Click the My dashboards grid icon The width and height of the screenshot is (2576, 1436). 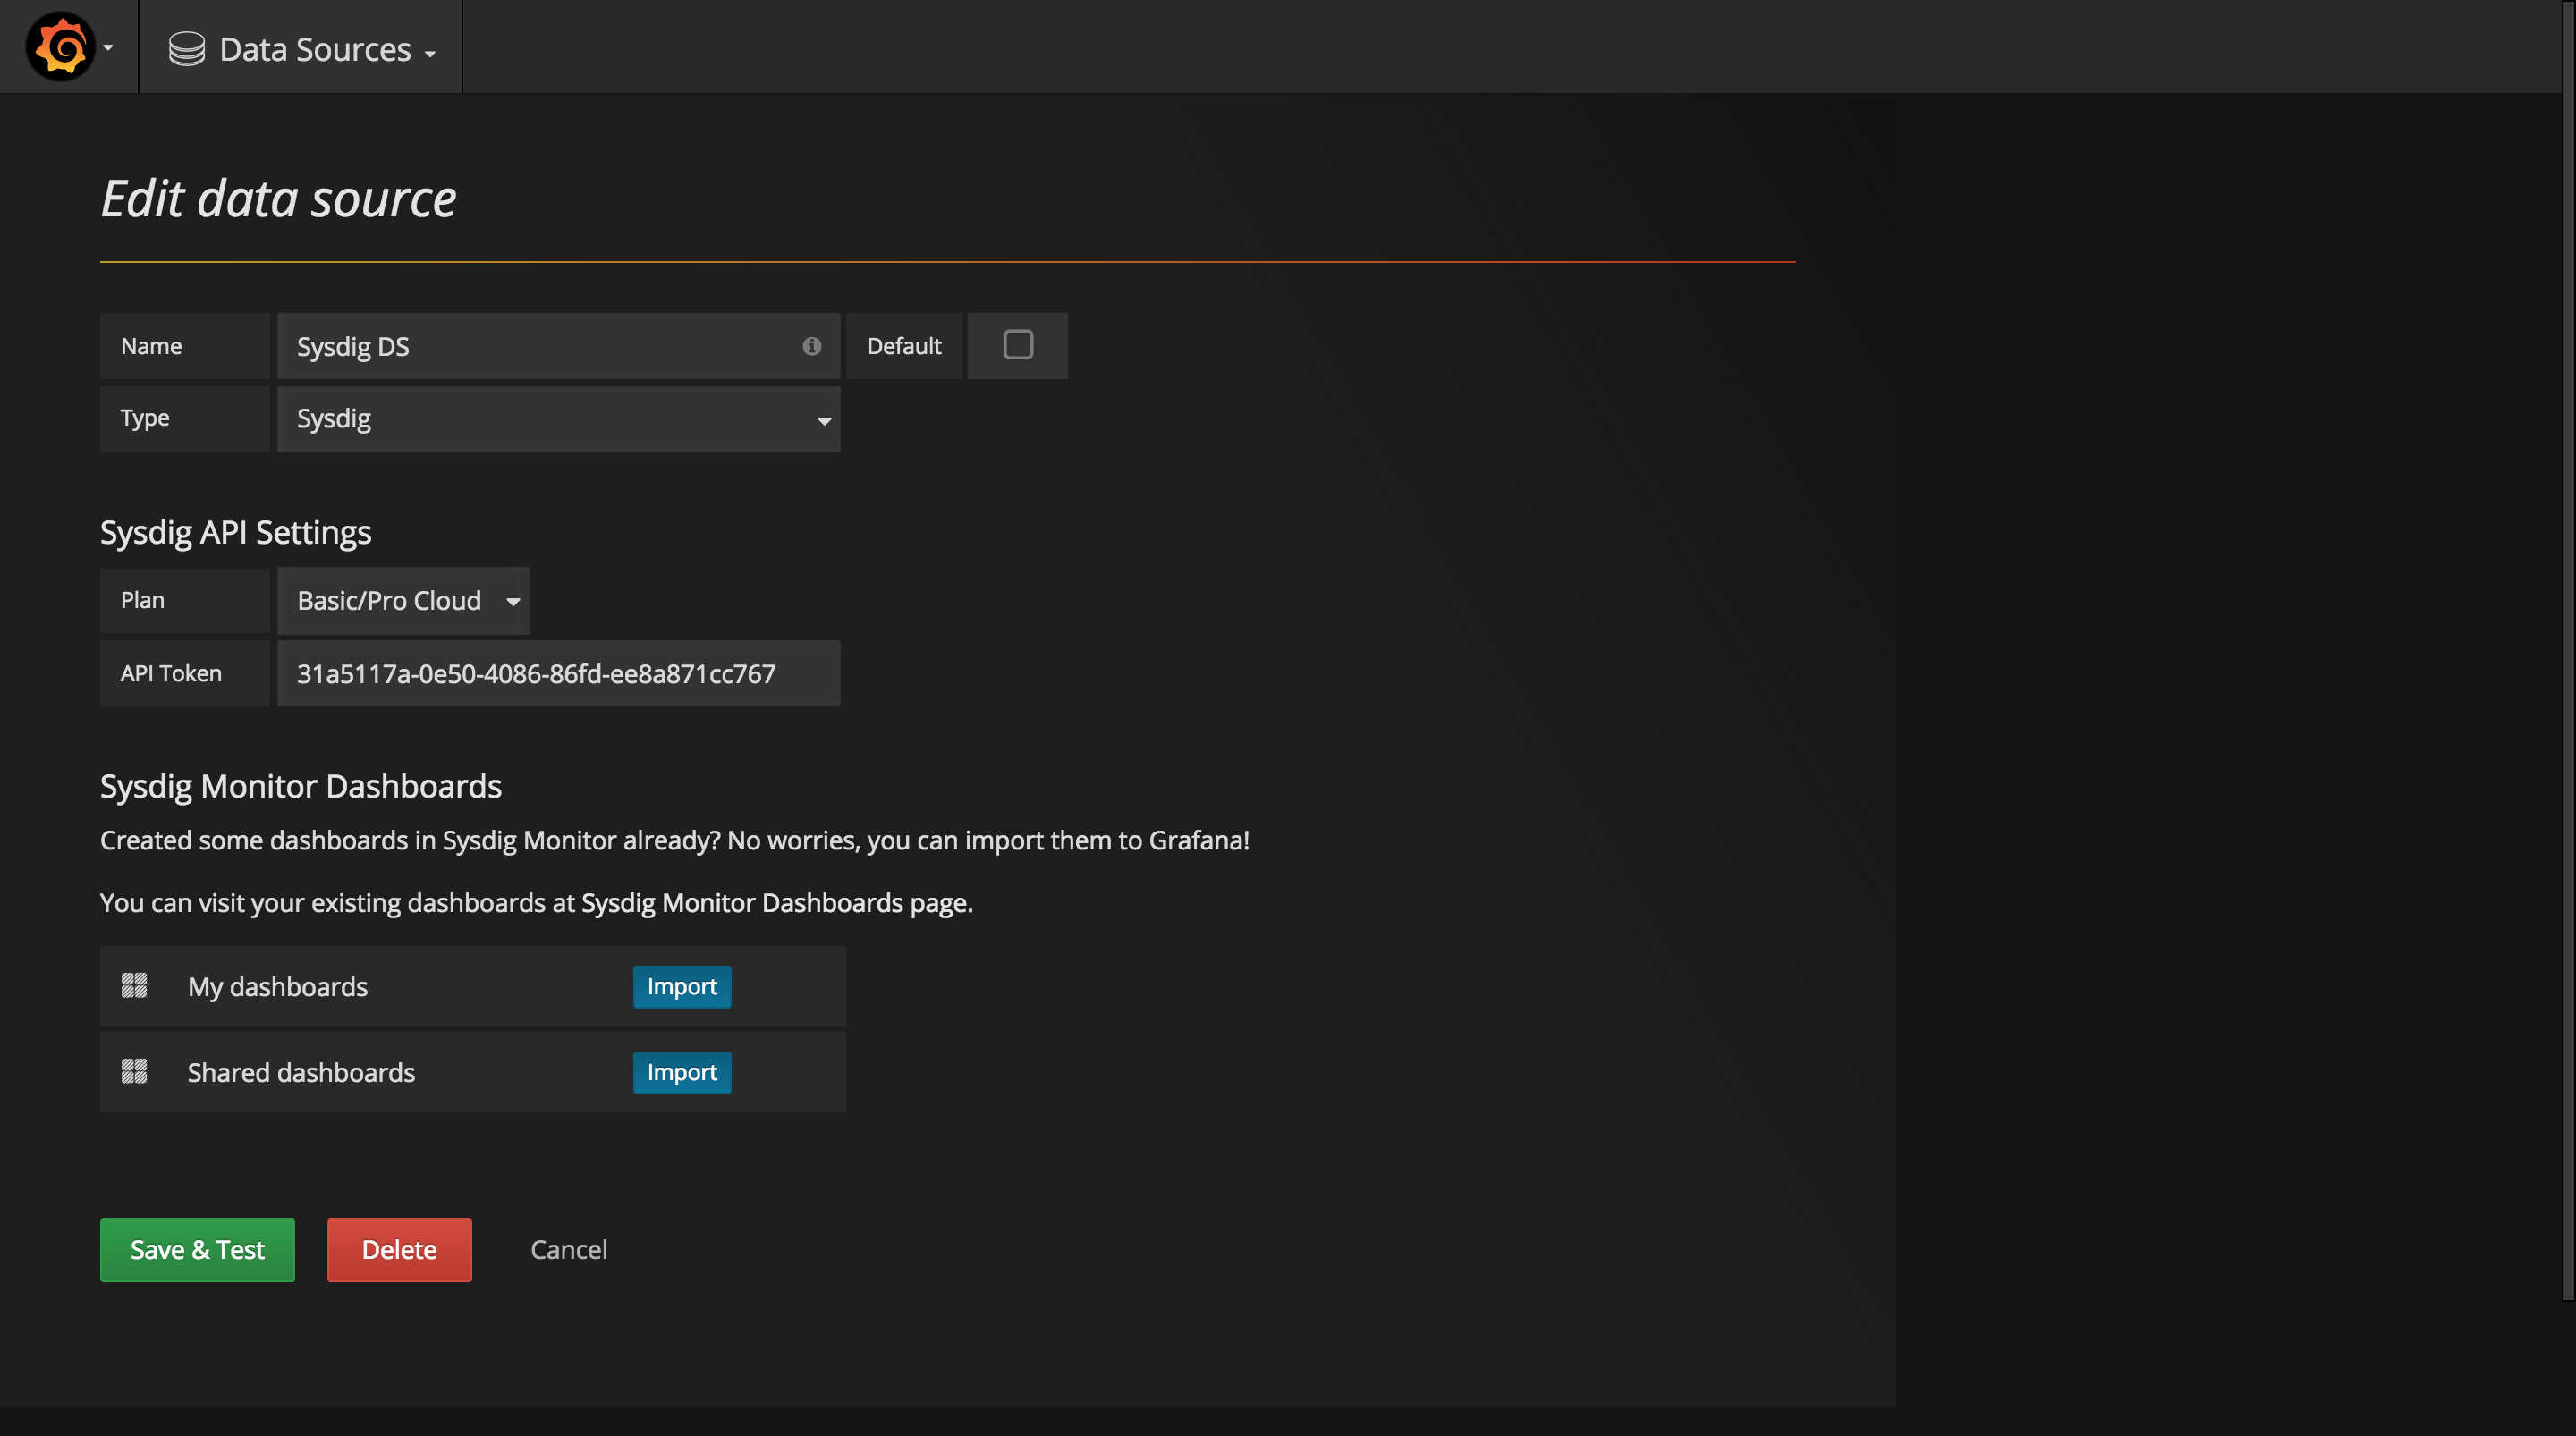click(132, 985)
